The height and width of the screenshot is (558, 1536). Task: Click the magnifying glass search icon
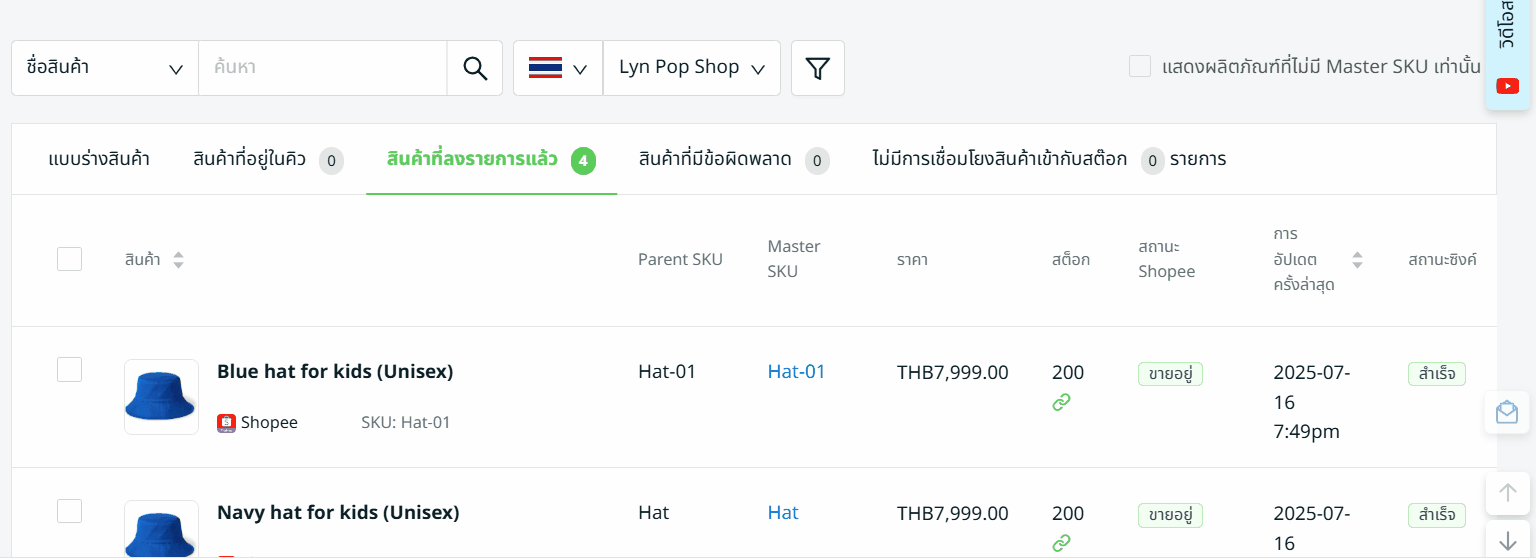pos(475,68)
